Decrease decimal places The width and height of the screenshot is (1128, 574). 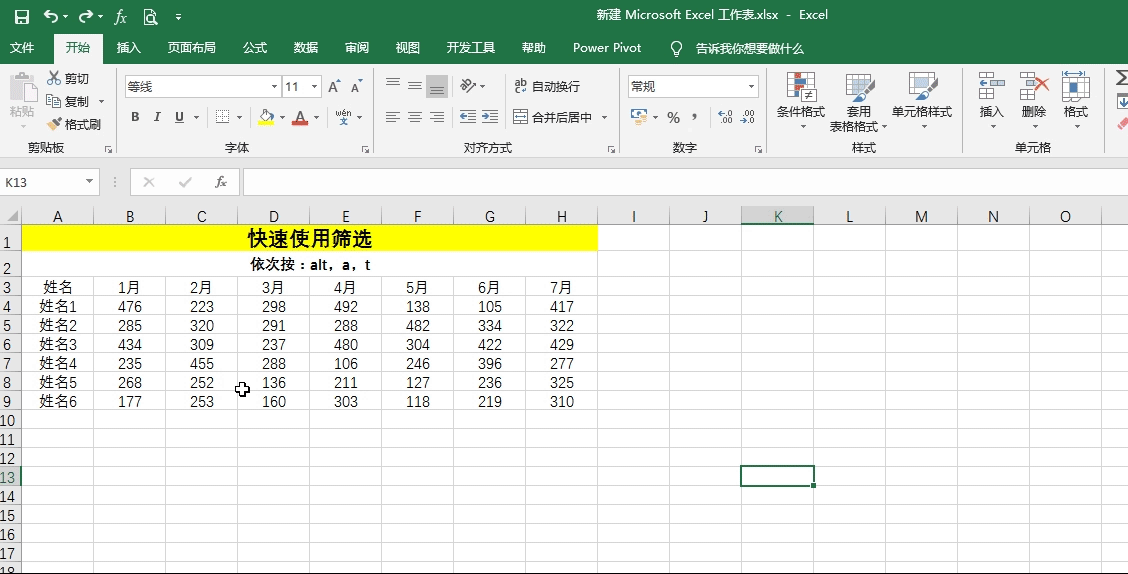(x=748, y=117)
